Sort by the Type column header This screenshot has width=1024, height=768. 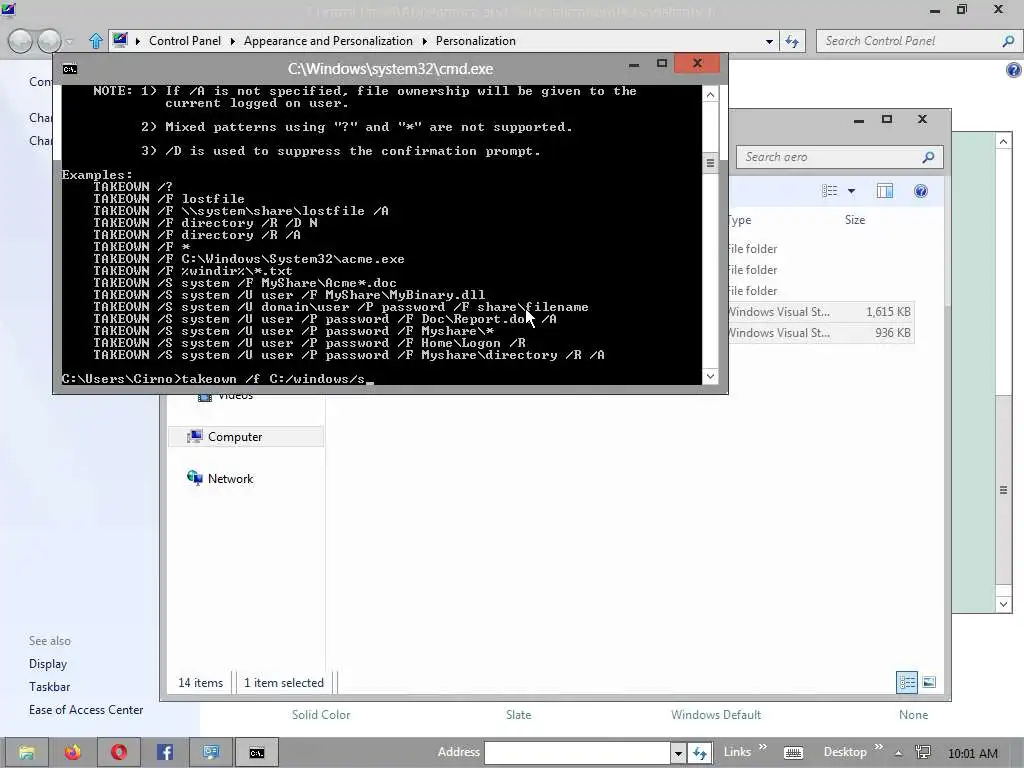(739, 220)
